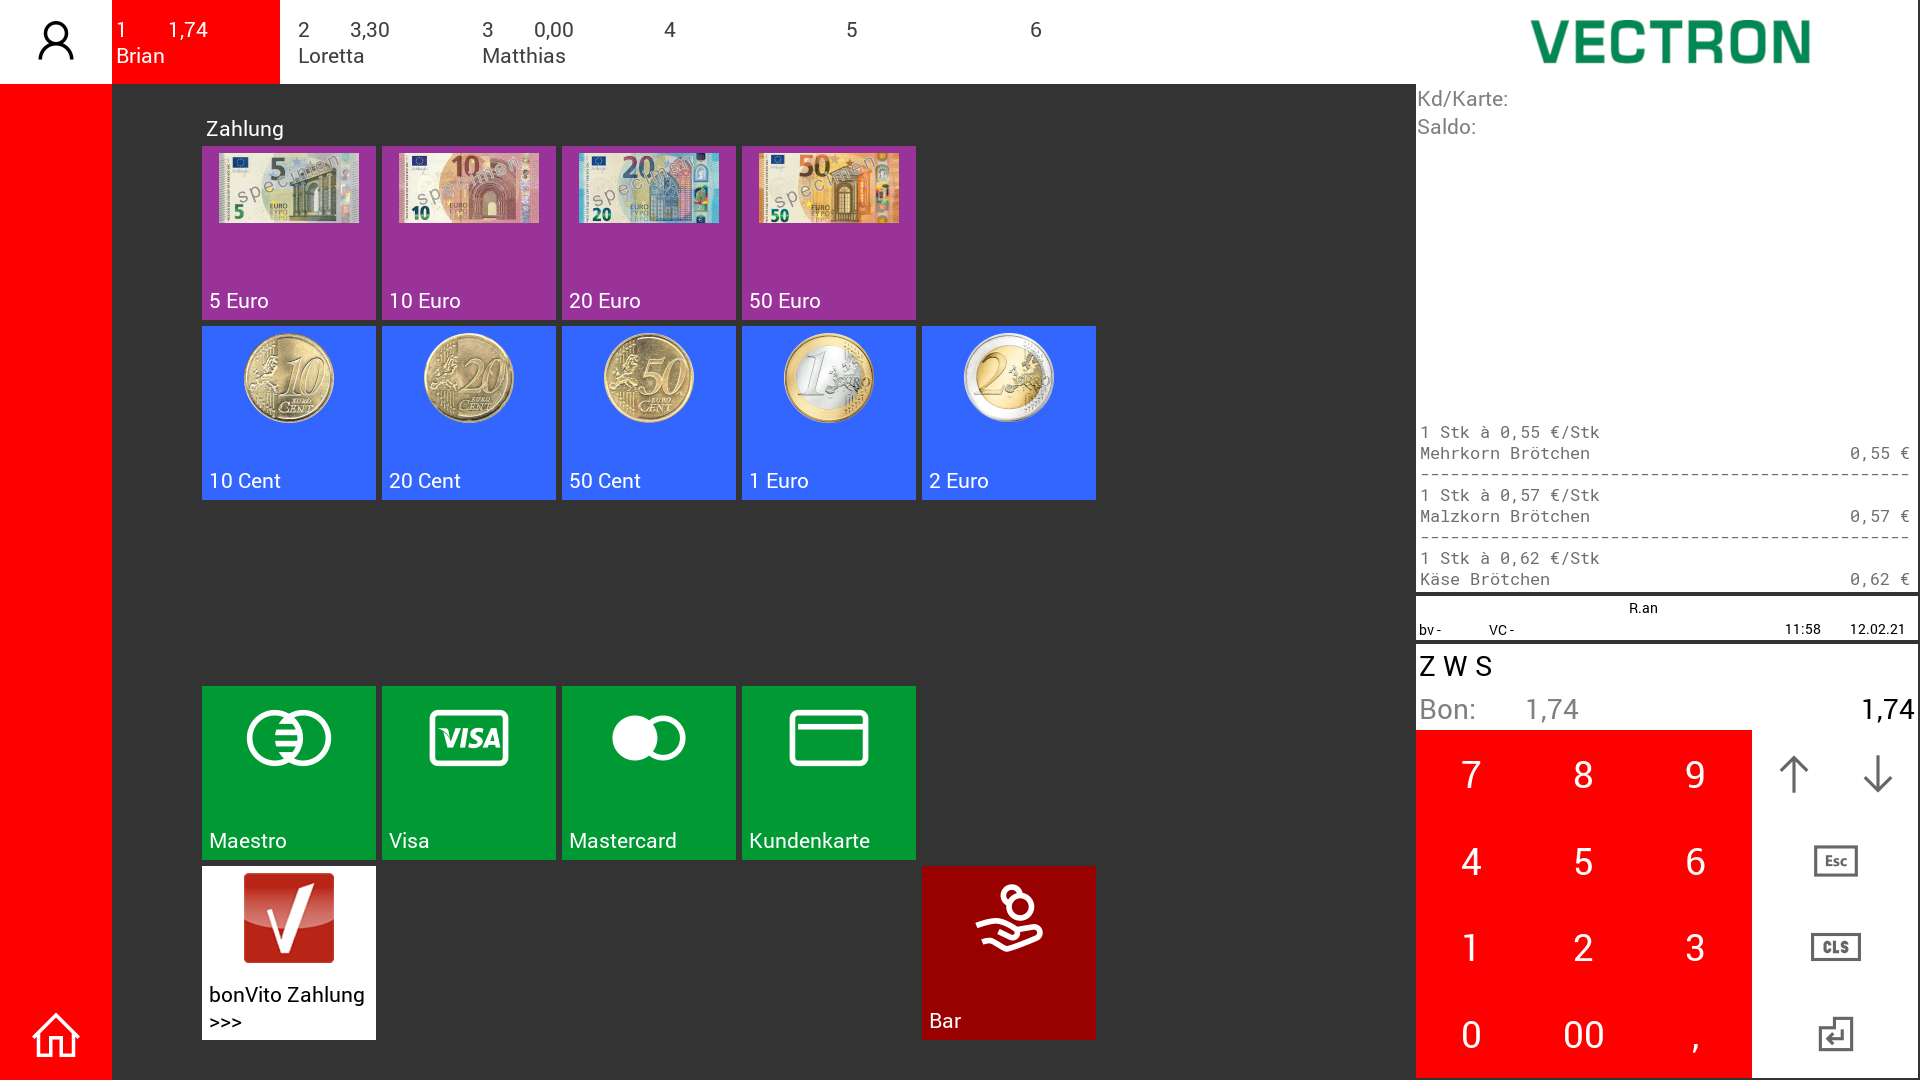The width and height of the screenshot is (1920, 1080).
Task: Pay with Maestro card
Action: [288, 772]
